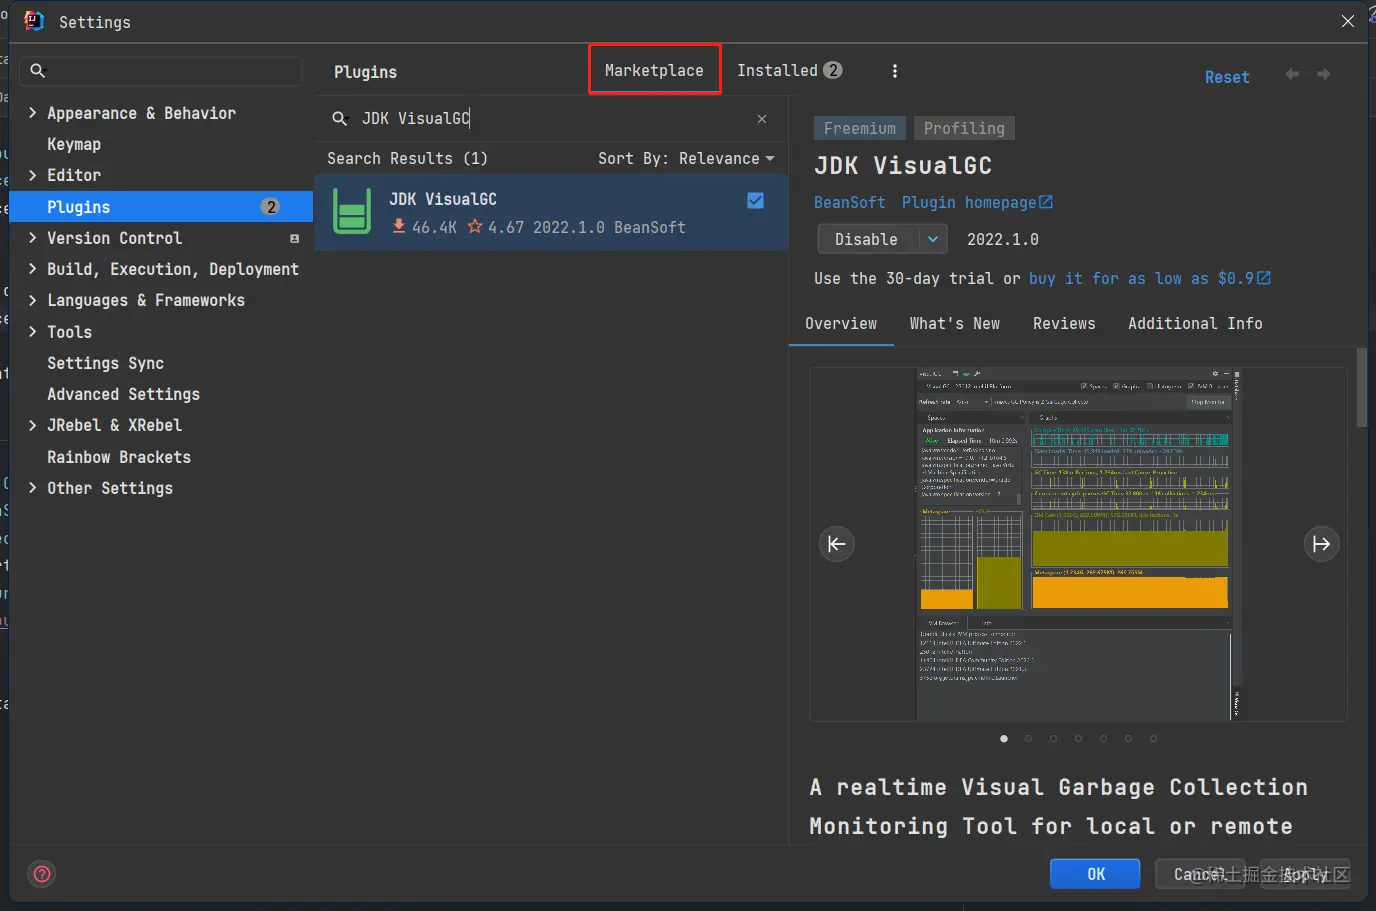The image size is (1376, 911).
Task: Click the external link icon beside Plugin homepage
Action: pos(1046,202)
